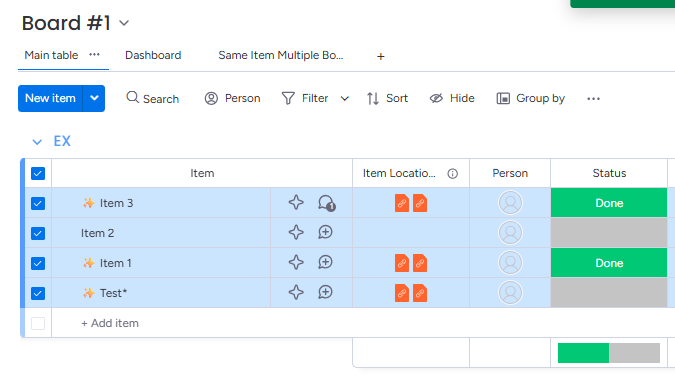Uncheck the Test* row checkbox
The width and height of the screenshot is (675, 388).
click(x=38, y=293)
